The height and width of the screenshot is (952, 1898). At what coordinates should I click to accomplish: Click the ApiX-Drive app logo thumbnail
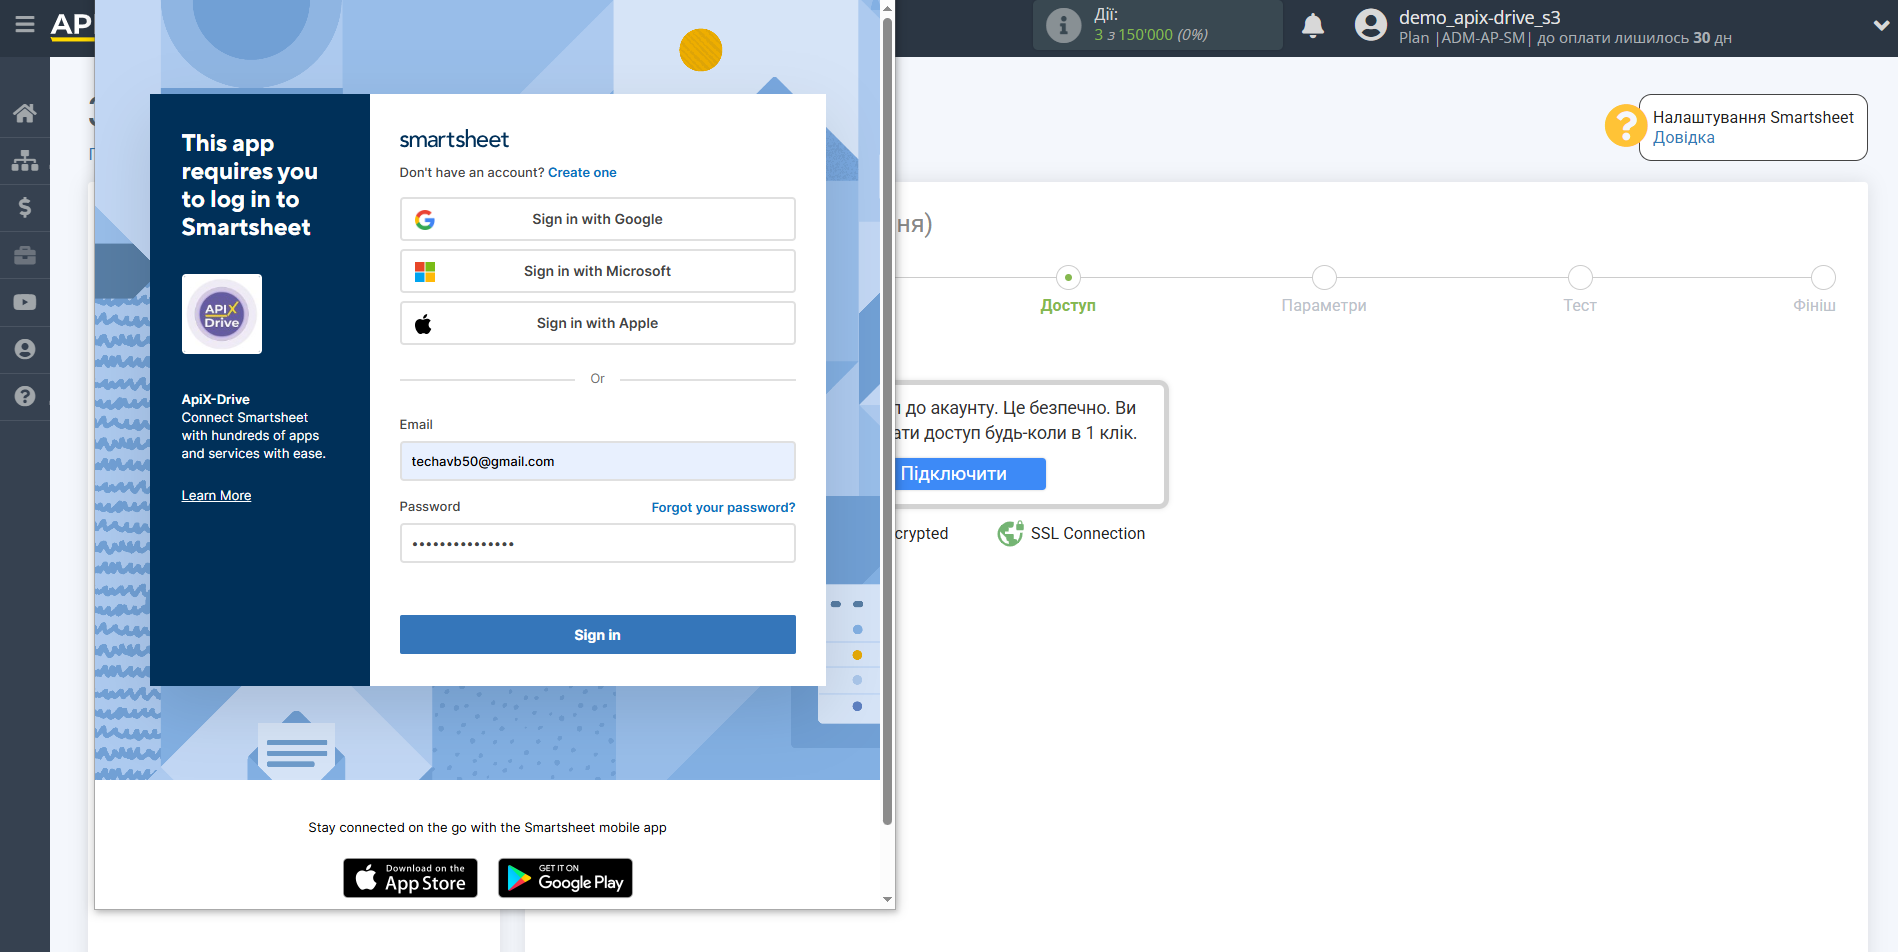point(222,314)
